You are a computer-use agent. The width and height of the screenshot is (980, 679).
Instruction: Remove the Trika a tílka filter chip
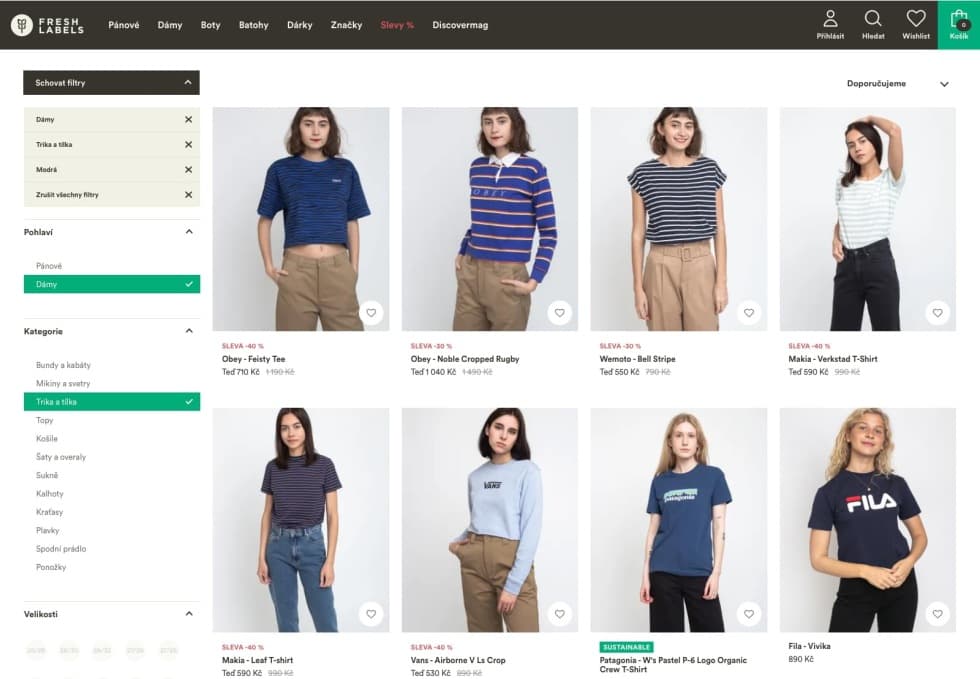click(188, 144)
